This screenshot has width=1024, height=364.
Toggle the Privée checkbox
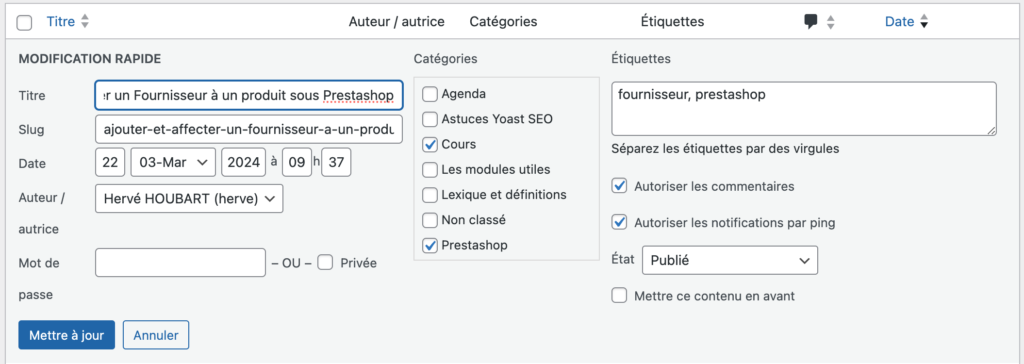point(326,263)
